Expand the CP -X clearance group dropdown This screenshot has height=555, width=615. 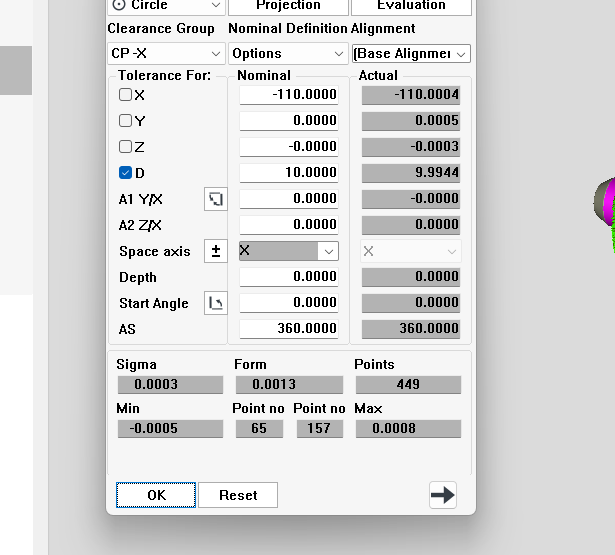(166, 53)
